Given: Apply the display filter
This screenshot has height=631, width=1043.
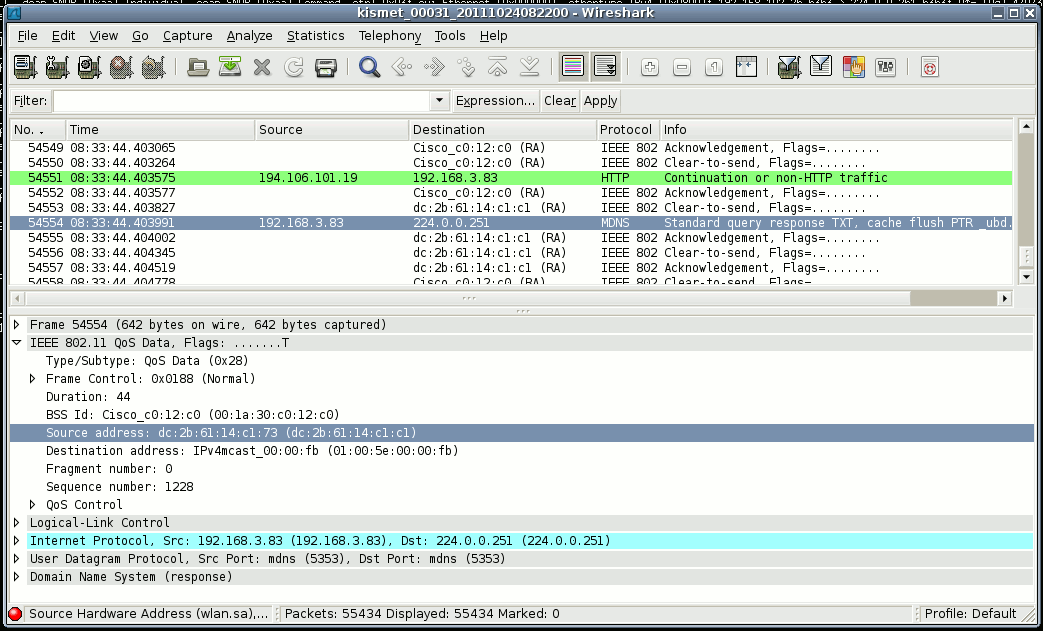Looking at the screenshot, I should (600, 100).
